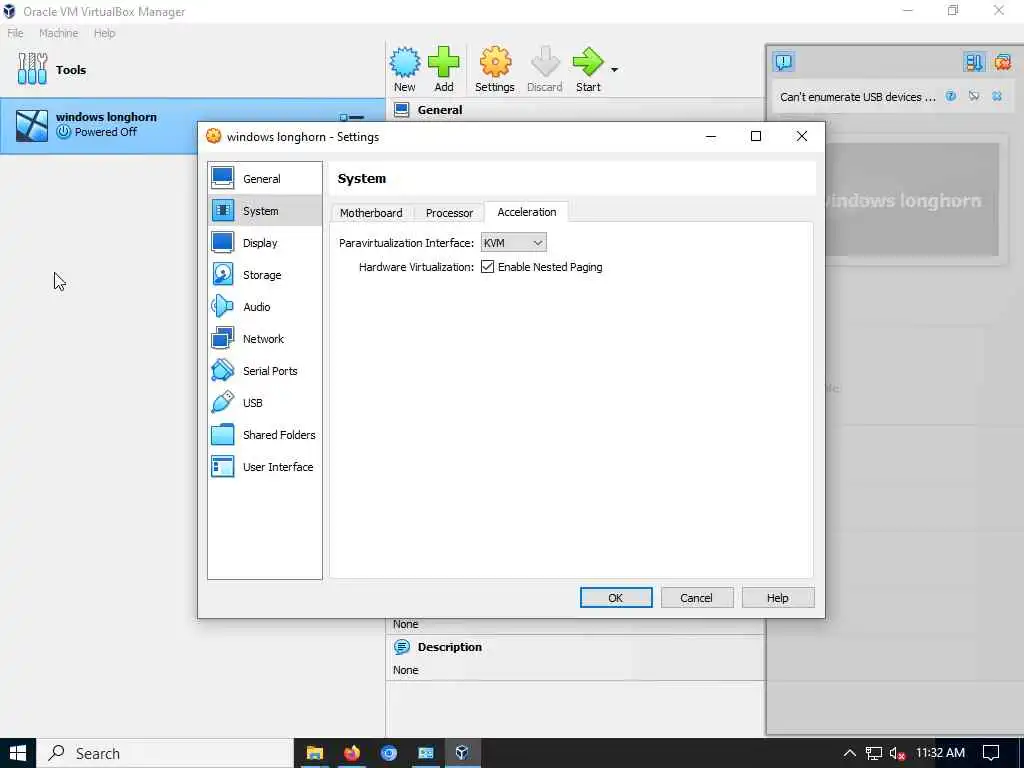Click the notification center speech-bubble icon
This screenshot has height=768, width=1024.
(784, 62)
